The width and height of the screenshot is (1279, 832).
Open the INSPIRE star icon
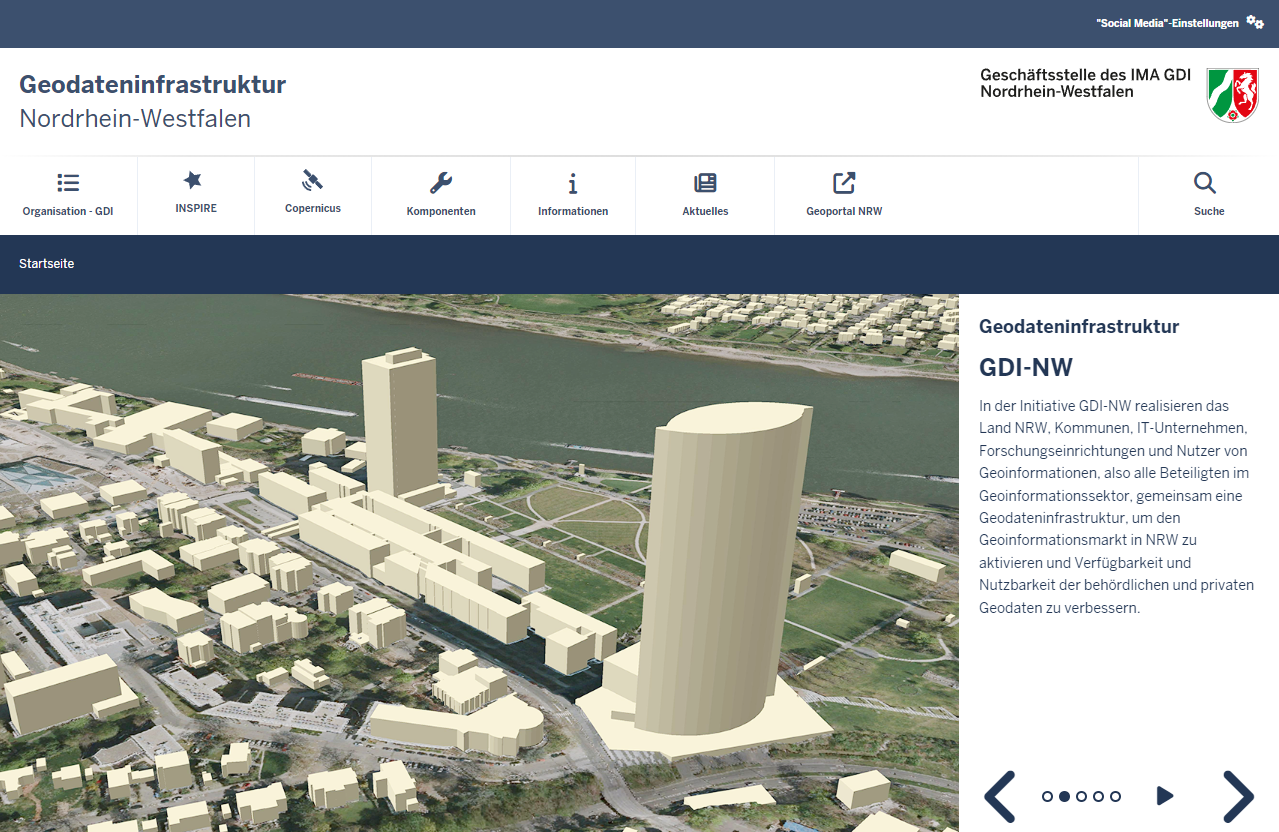193,180
